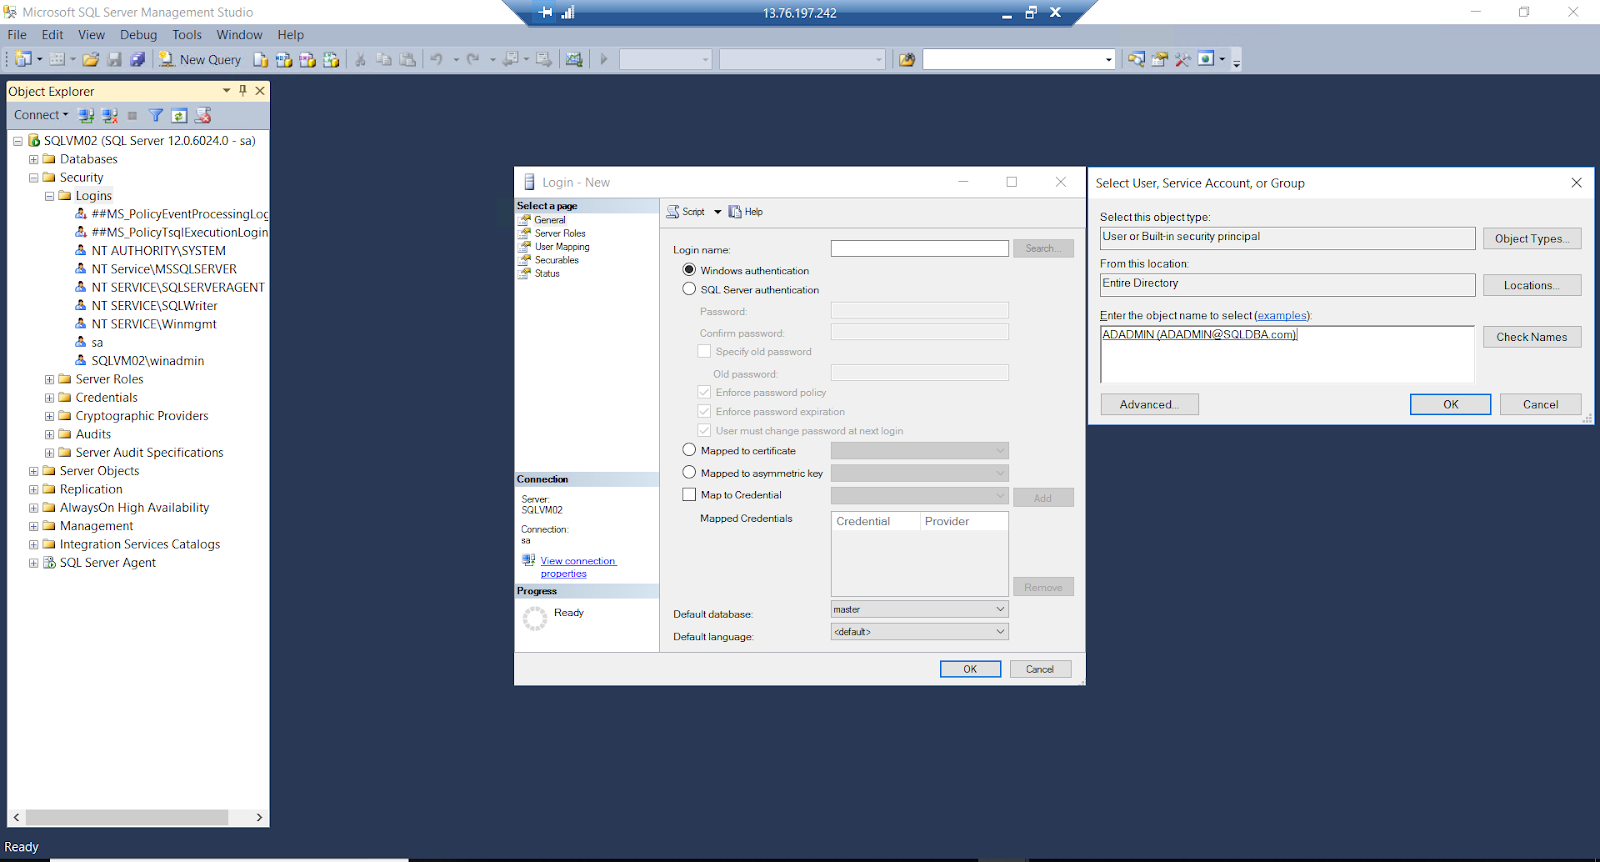Open Script dropdown arrow in Login dialog

717,212
